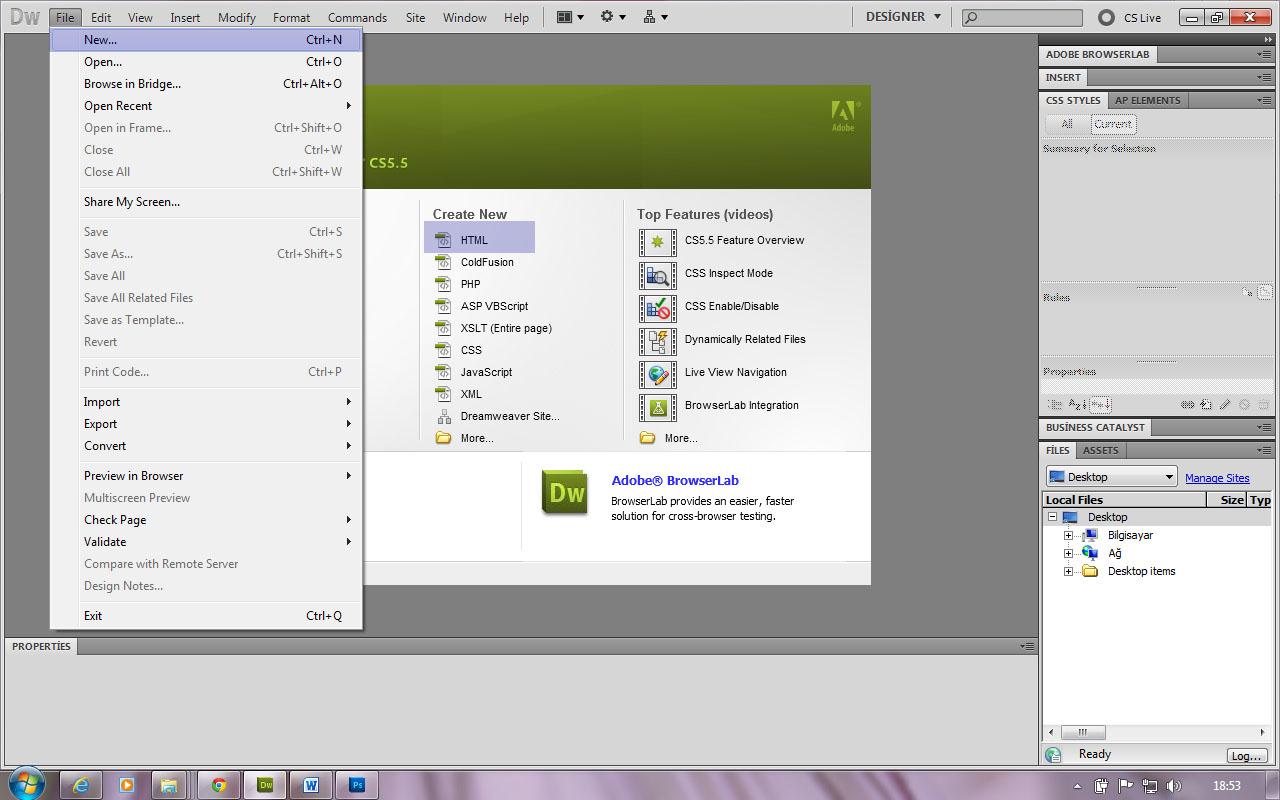Toggle show information about selected property in Rules

pos(1247,293)
